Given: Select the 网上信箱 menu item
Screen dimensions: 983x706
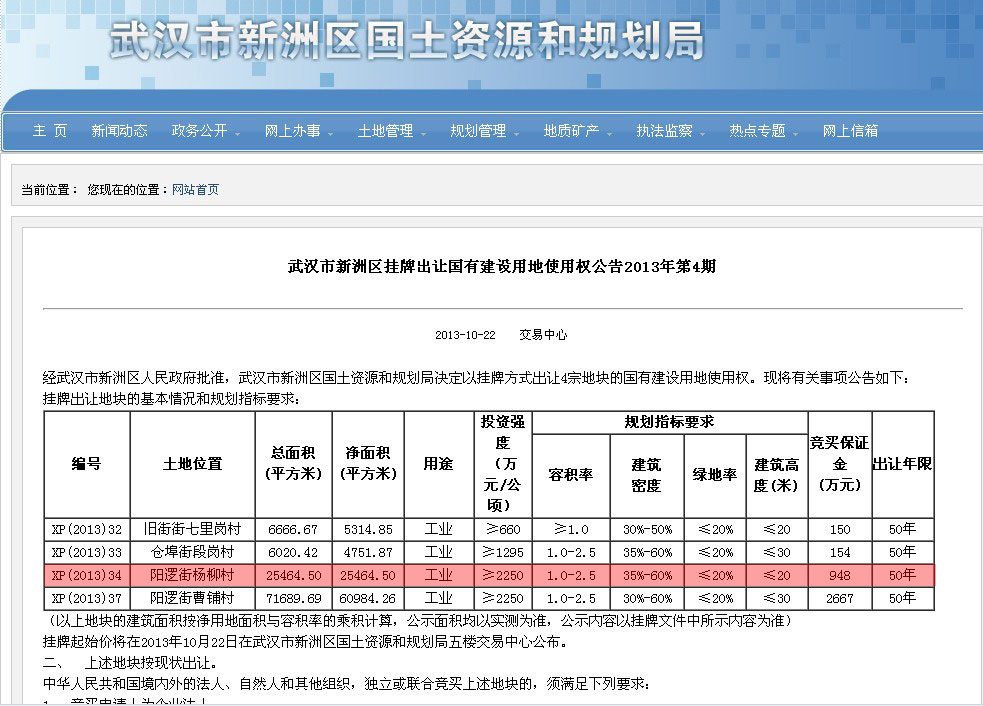Looking at the screenshot, I should 850,131.
